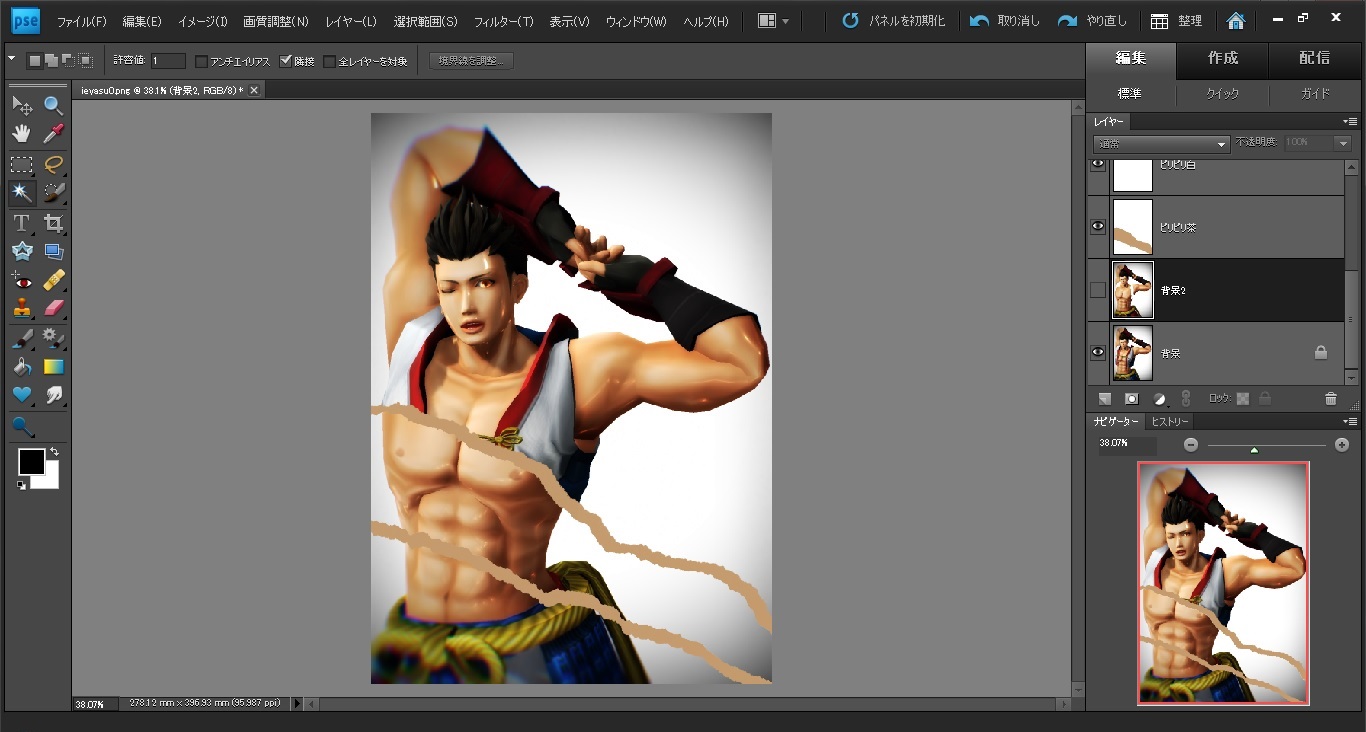Create a new layer in Layers panel
1366x732 pixels.
1104,398
